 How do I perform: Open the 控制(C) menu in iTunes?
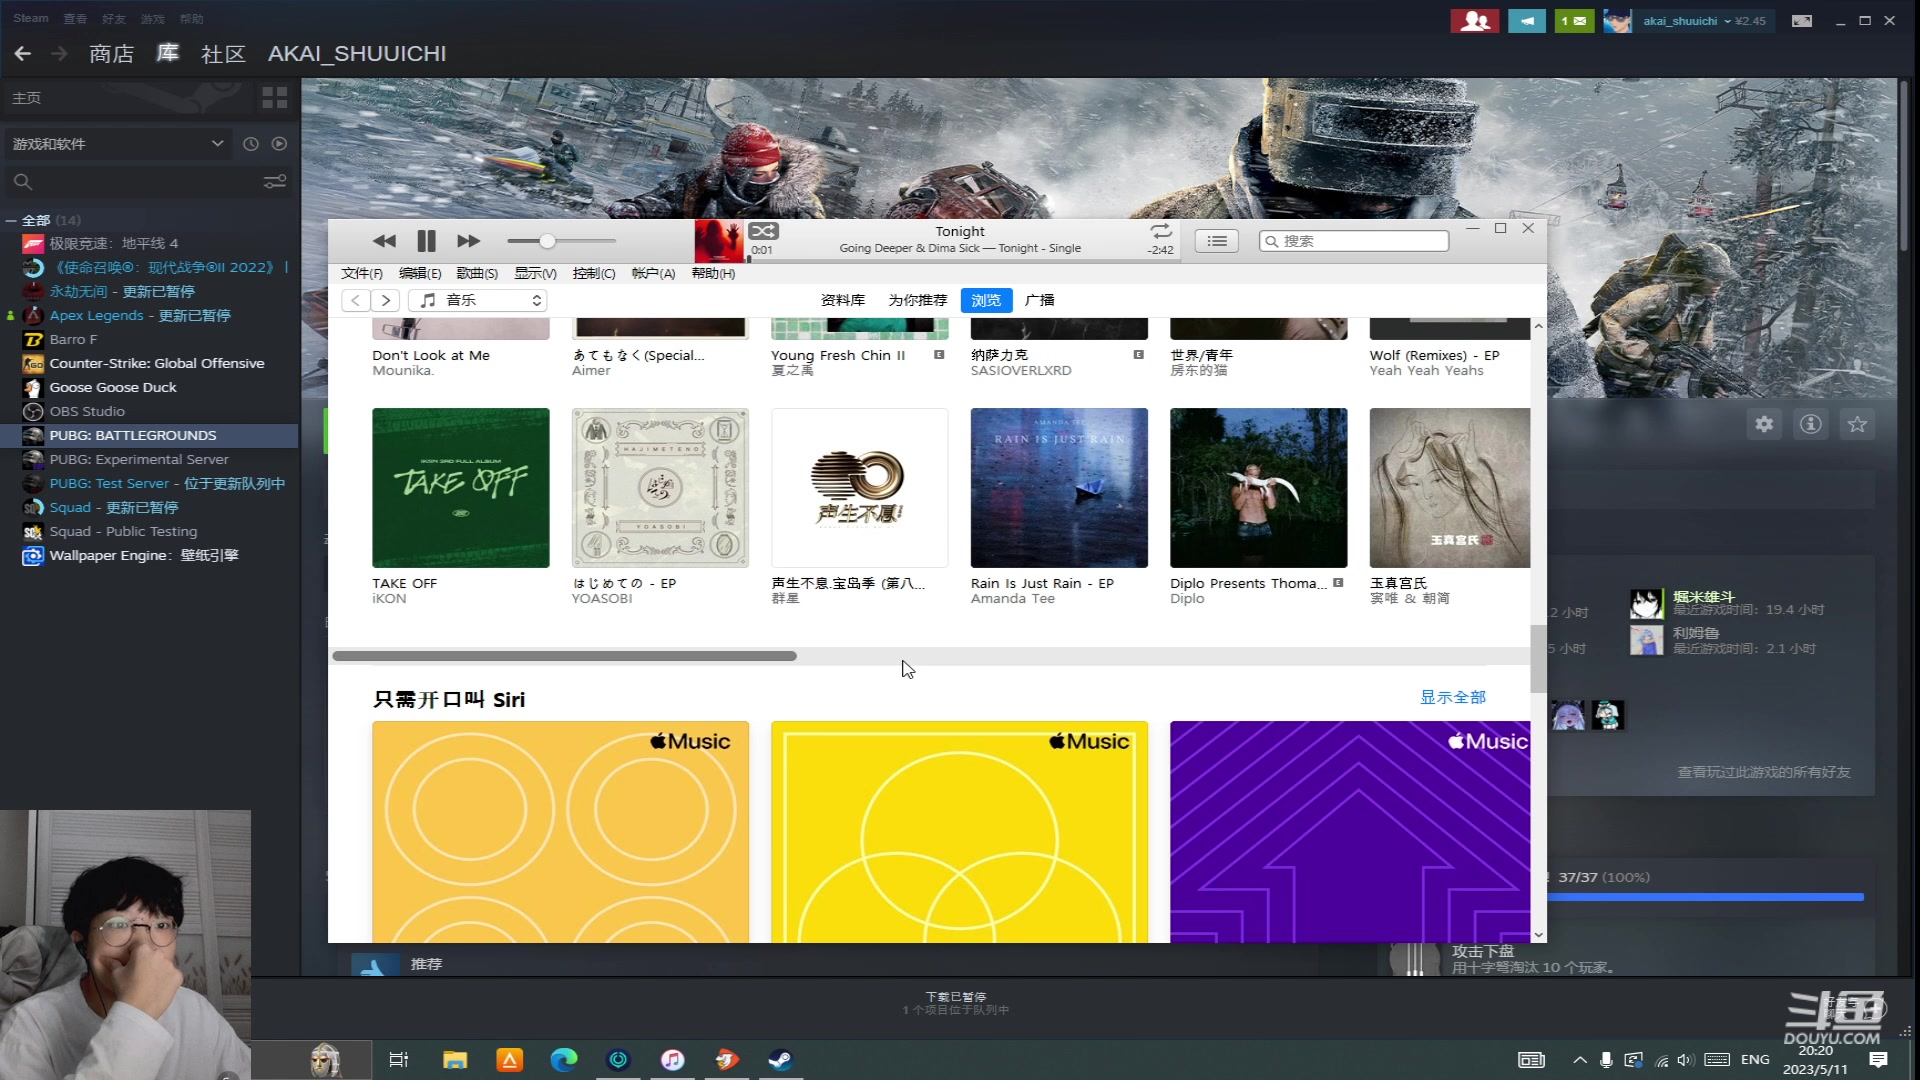594,273
